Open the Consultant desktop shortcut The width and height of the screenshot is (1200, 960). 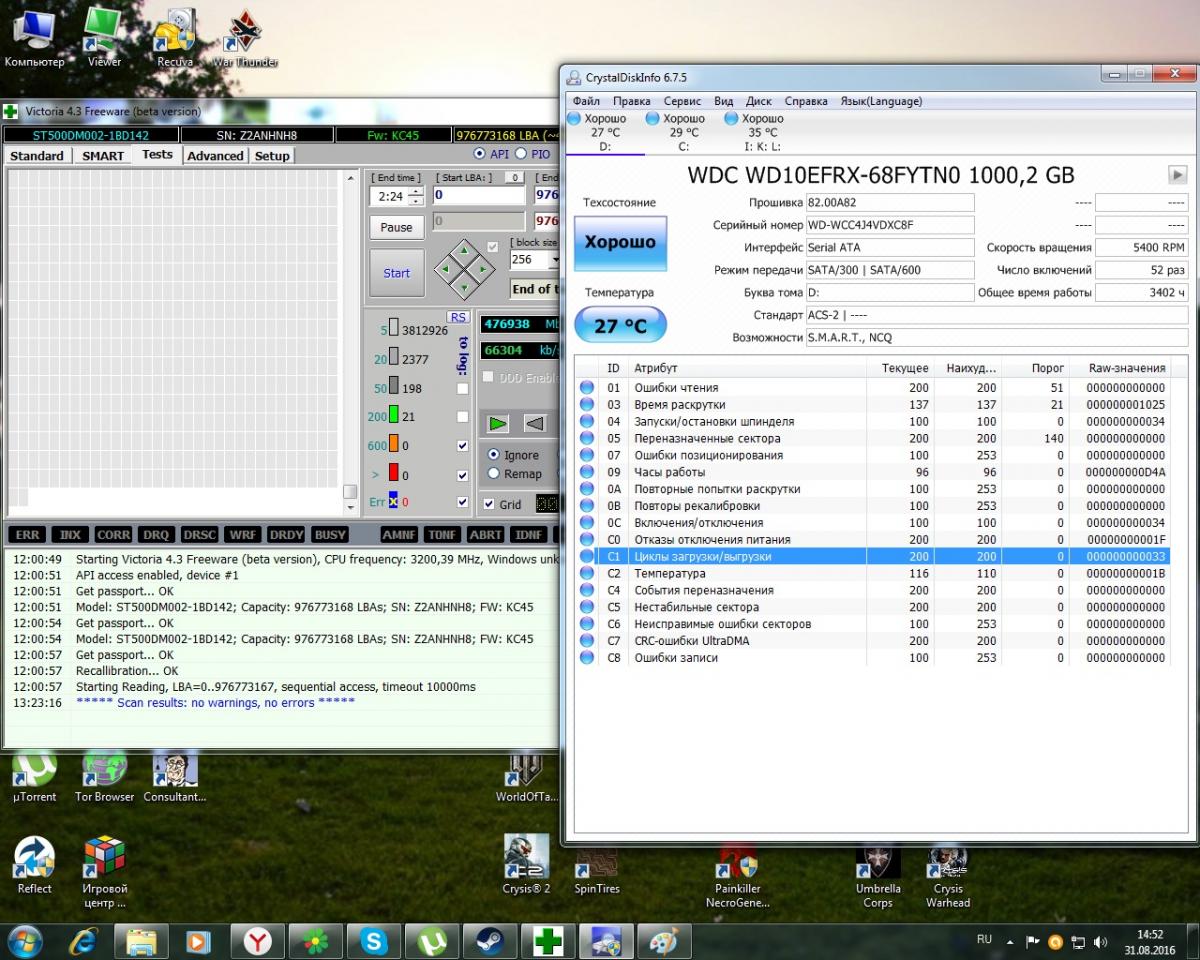pos(175,777)
